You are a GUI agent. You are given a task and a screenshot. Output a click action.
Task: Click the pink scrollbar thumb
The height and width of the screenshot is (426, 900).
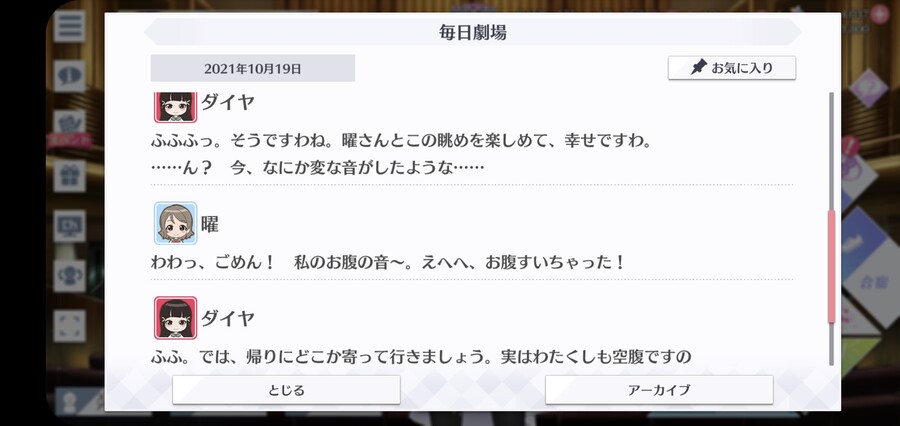coord(831,266)
